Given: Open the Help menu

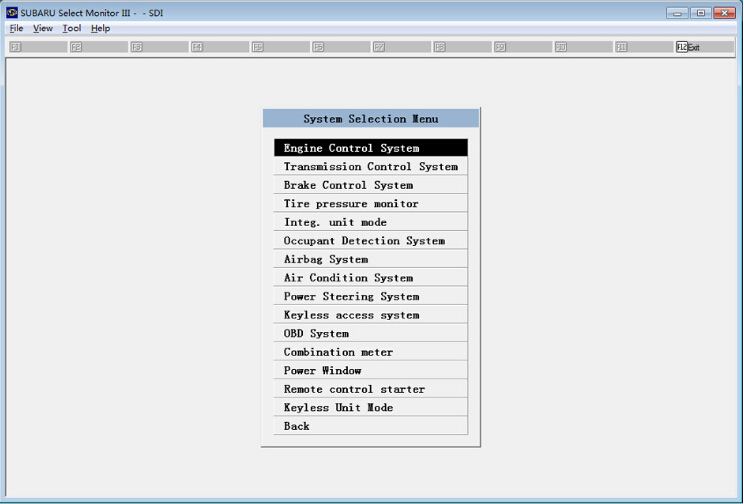Looking at the screenshot, I should [101, 28].
